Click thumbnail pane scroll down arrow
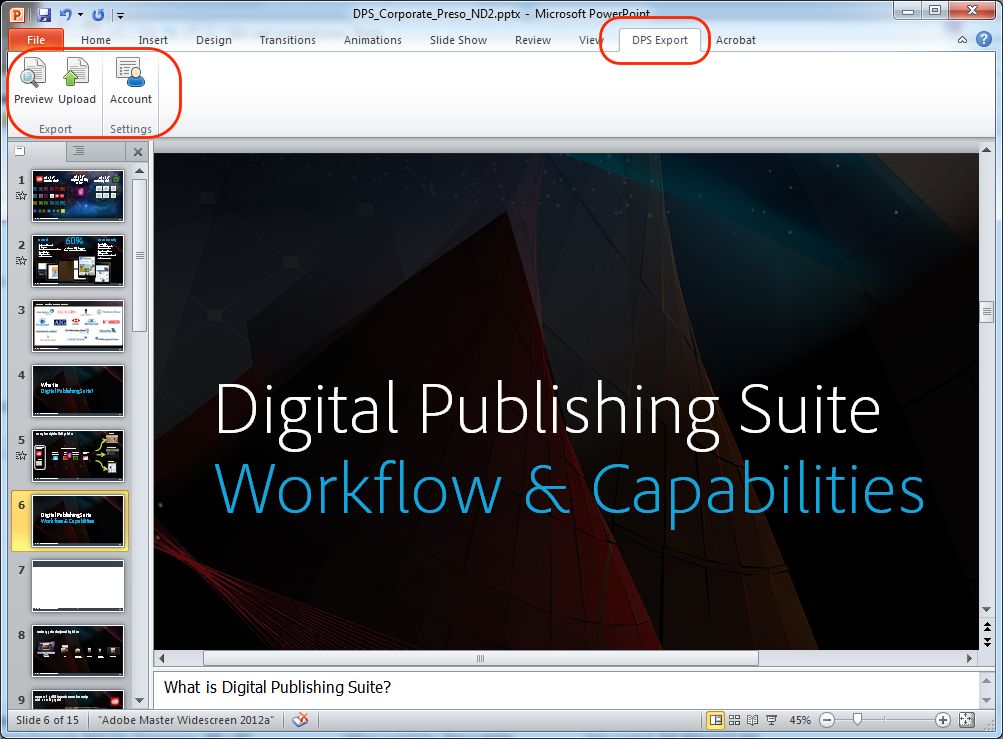The height and width of the screenshot is (739, 1003). pyautogui.click(x=139, y=701)
